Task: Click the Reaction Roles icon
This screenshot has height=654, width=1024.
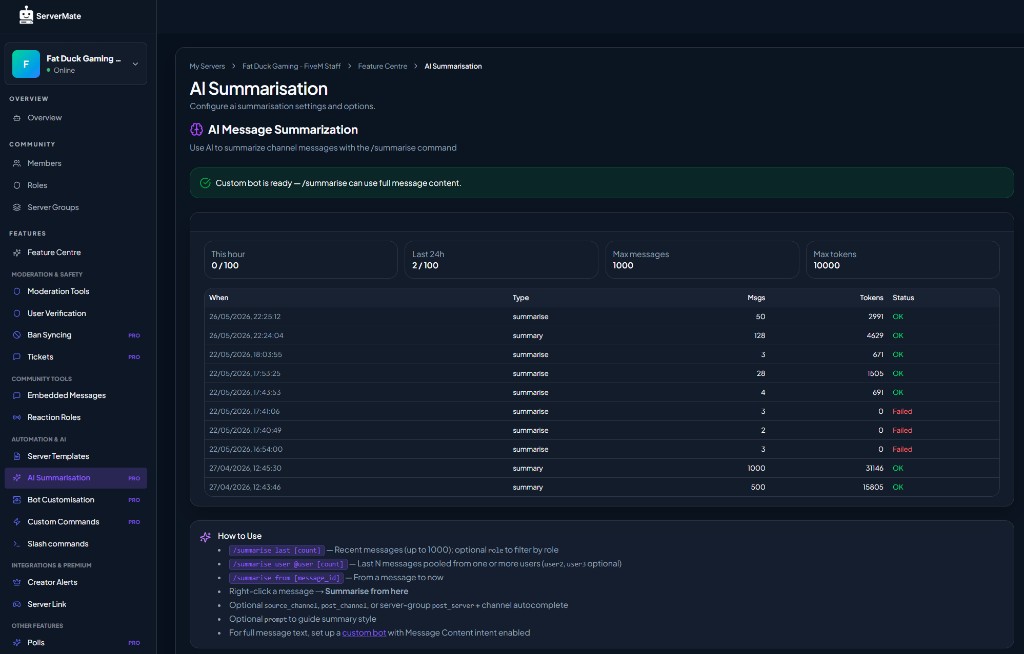Action: 17,417
